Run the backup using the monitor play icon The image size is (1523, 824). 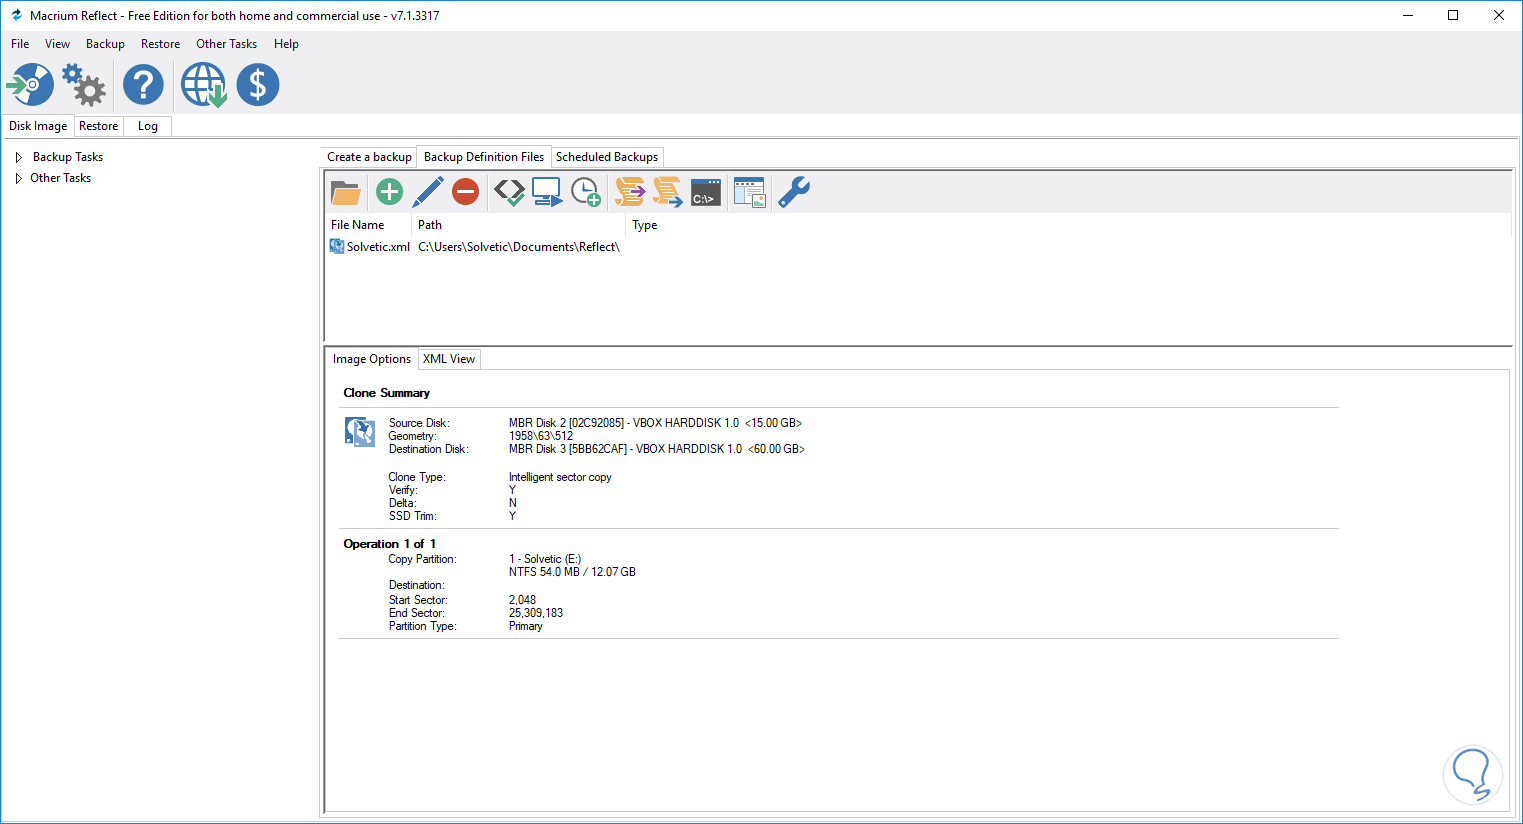click(547, 192)
